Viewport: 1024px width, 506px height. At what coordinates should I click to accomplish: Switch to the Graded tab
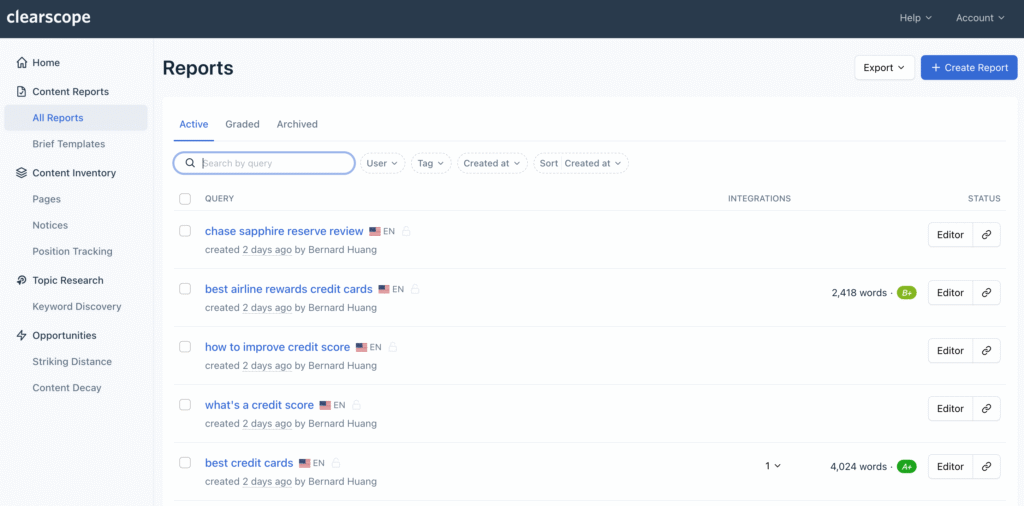(x=242, y=124)
